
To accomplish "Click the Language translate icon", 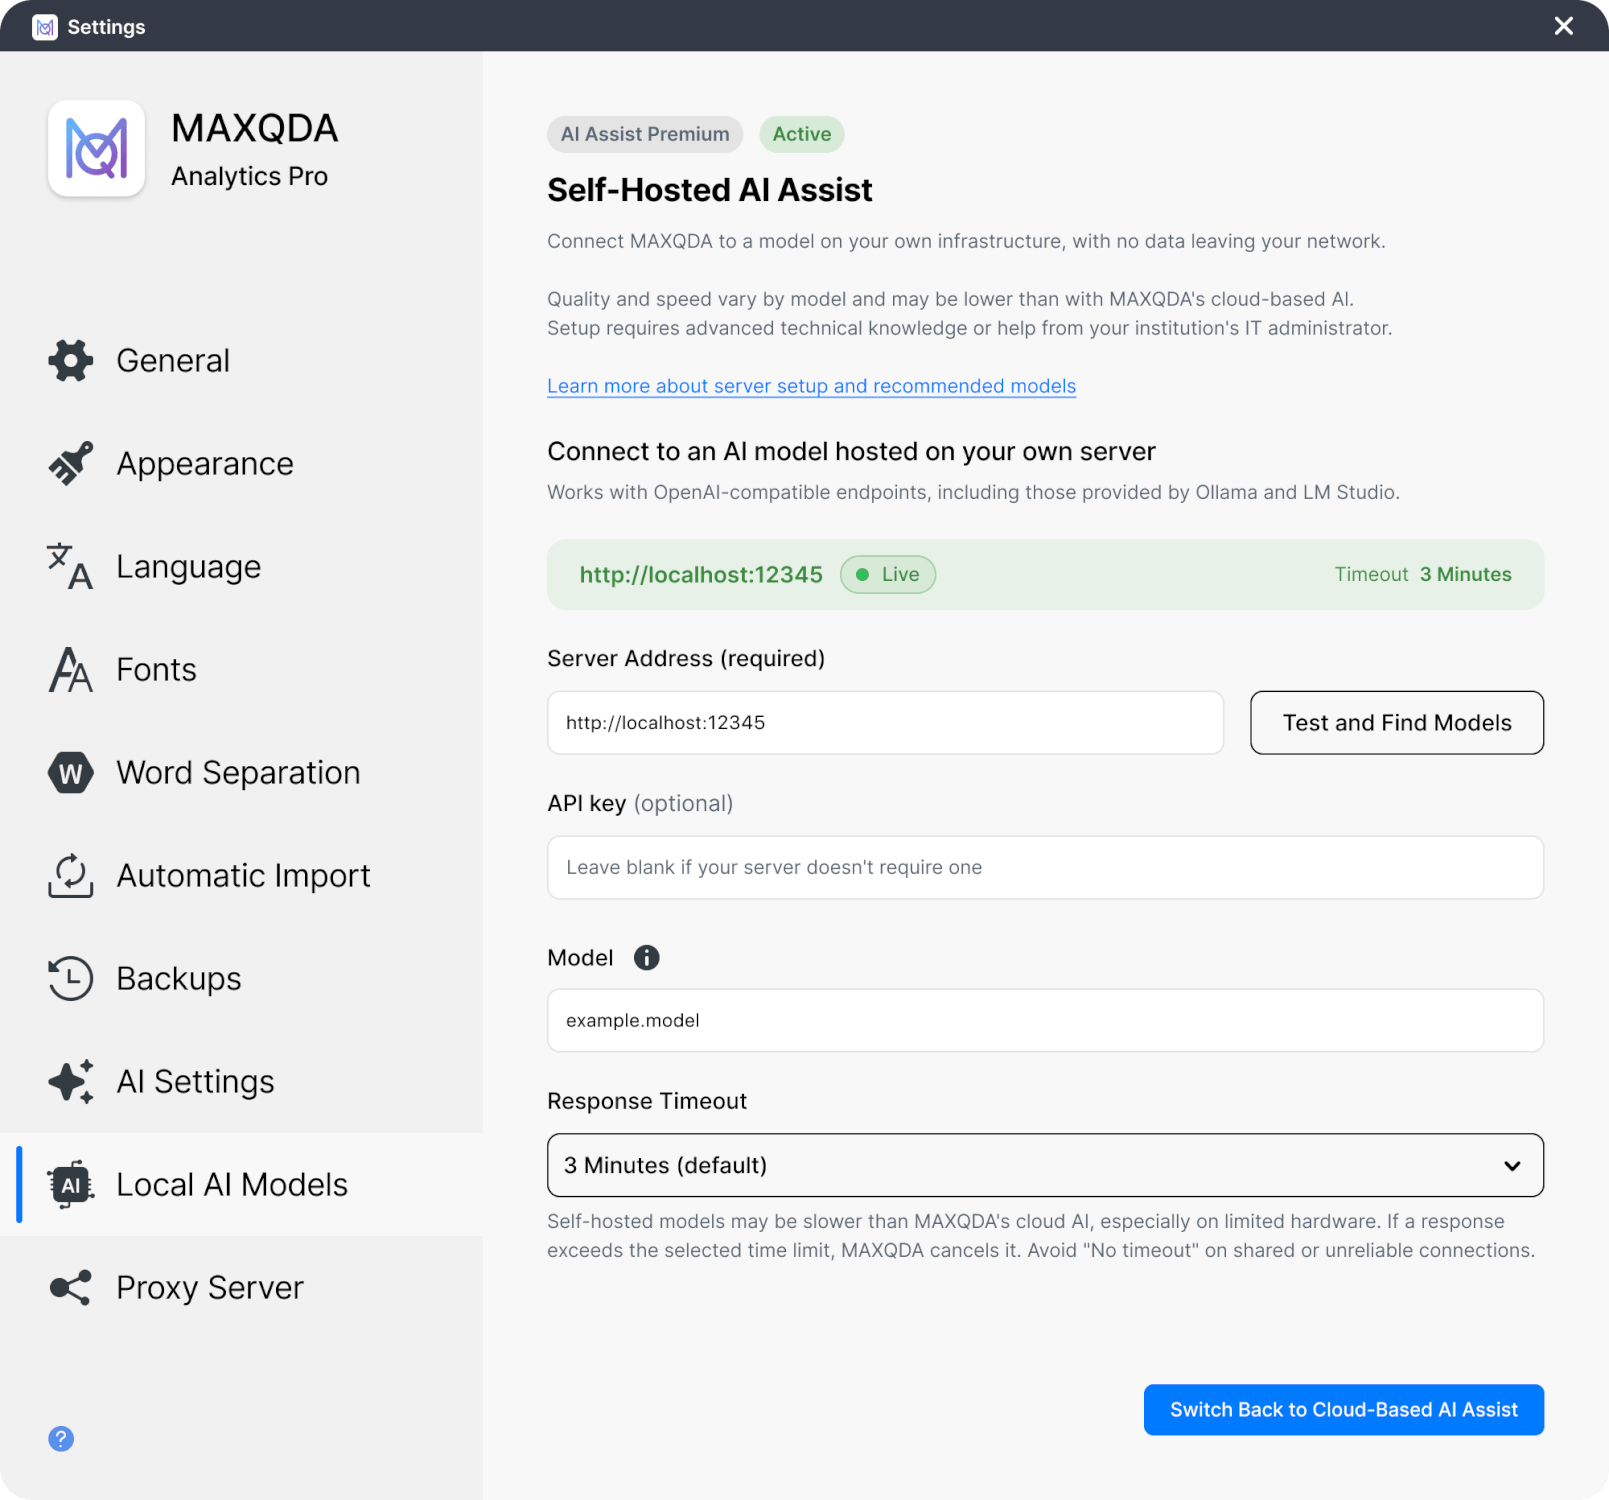I will 70,567.
